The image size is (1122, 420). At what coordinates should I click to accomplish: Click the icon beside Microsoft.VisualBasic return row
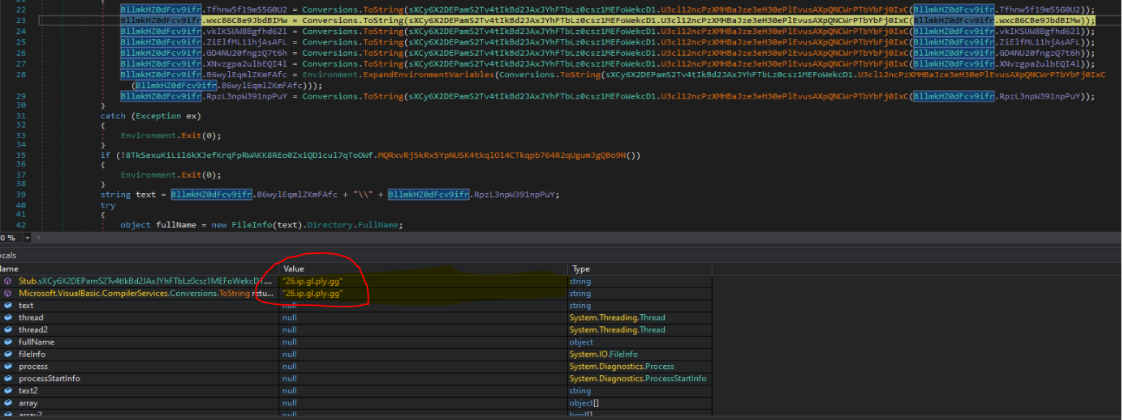click(x=8, y=294)
